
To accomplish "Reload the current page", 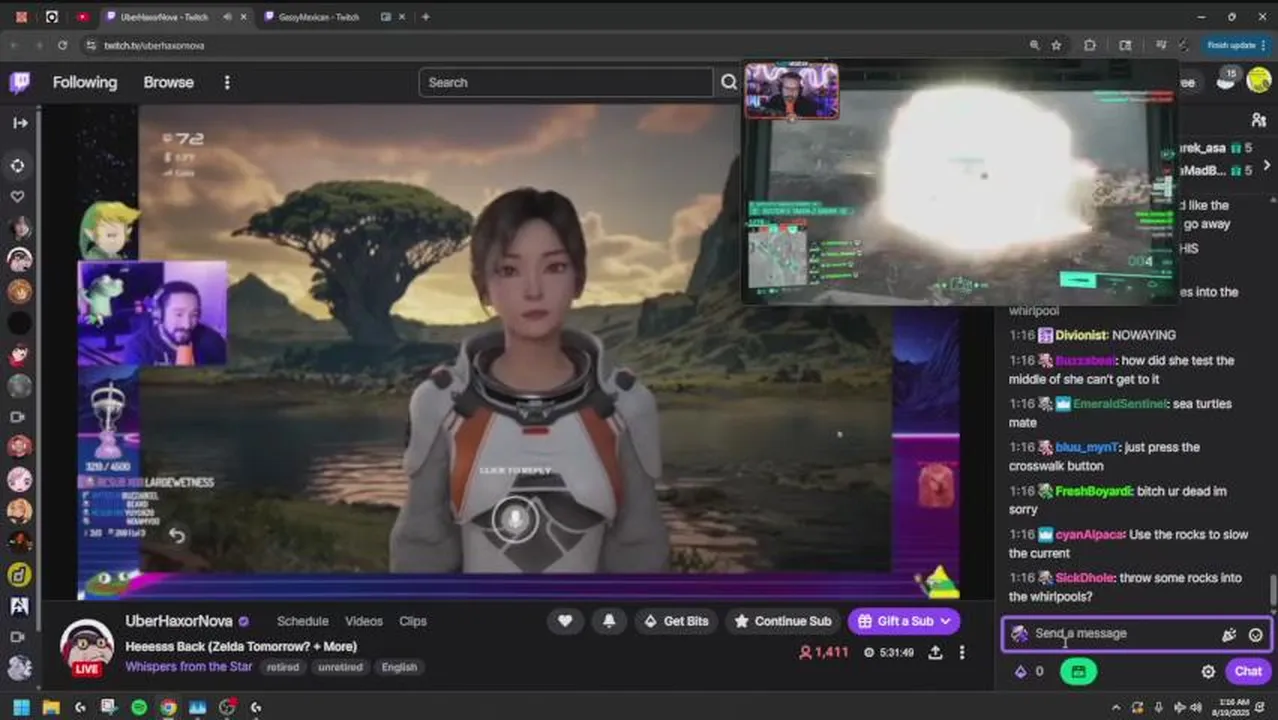I will (x=62, y=45).
